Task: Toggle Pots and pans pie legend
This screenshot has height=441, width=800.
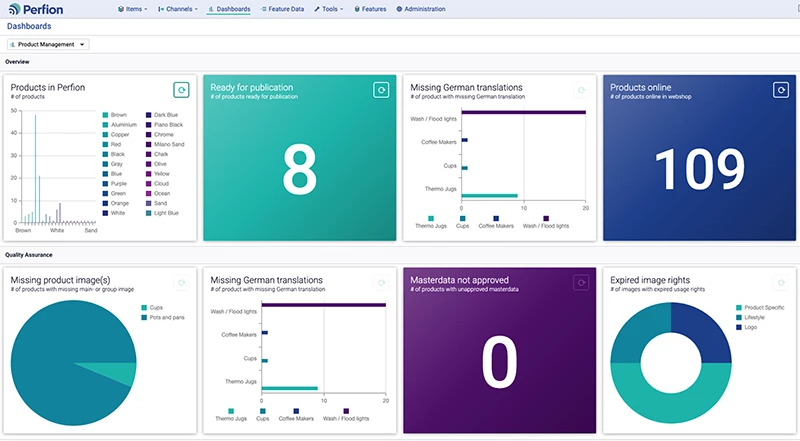Action: (x=163, y=317)
